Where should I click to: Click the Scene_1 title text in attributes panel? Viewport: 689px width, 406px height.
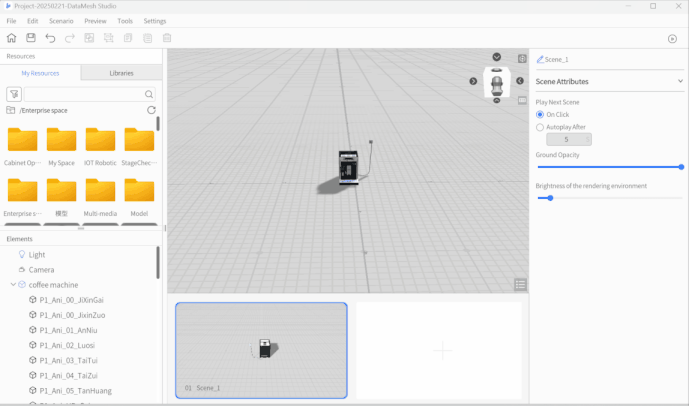coord(556,59)
